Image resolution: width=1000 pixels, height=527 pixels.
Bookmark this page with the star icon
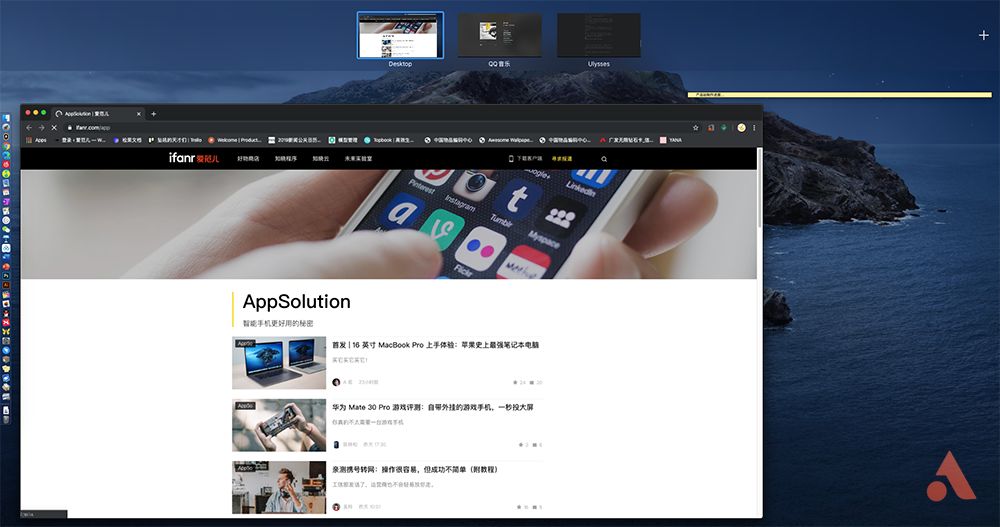(x=696, y=128)
